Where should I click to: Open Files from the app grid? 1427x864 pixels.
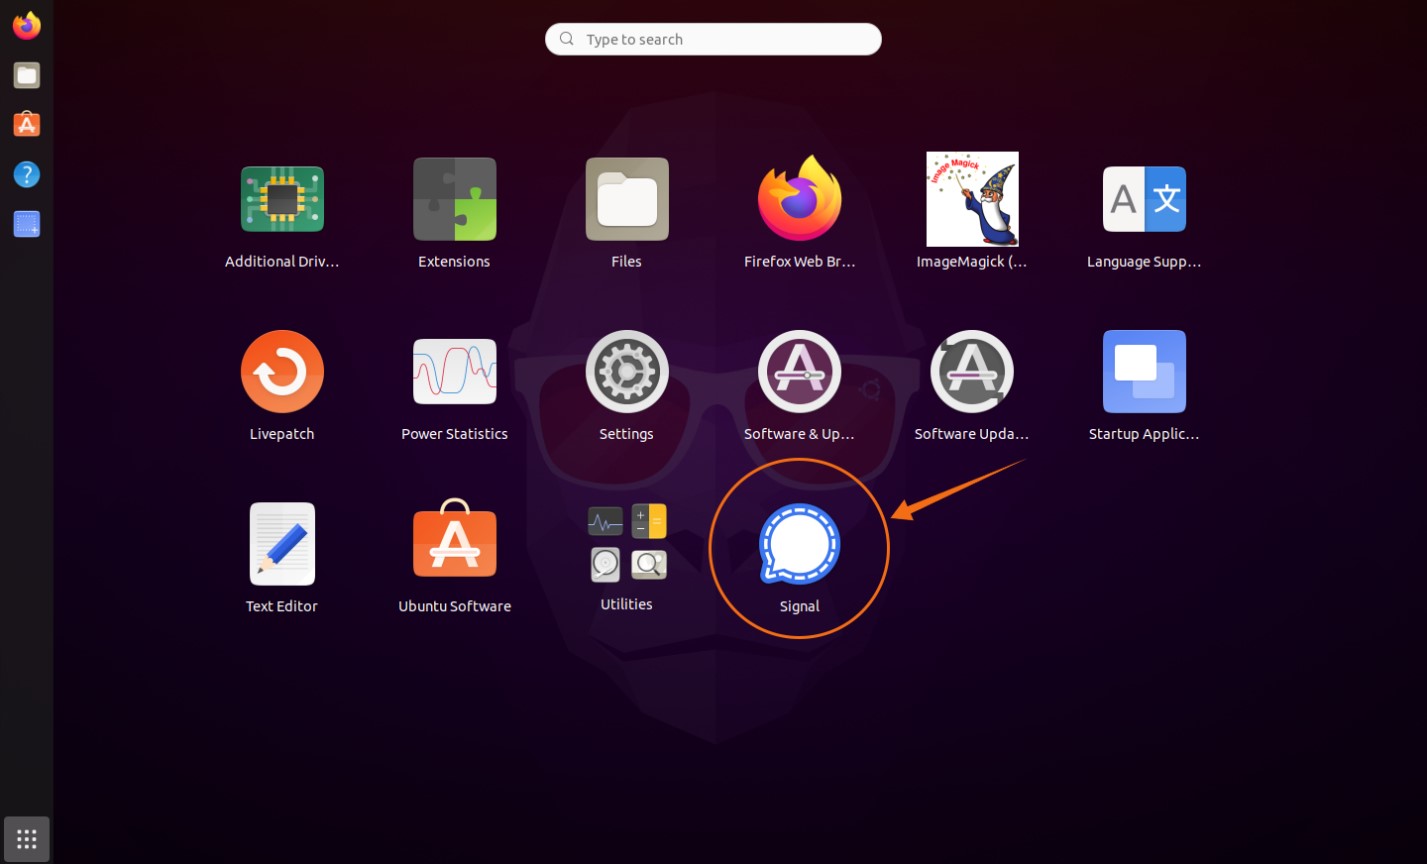pos(627,199)
